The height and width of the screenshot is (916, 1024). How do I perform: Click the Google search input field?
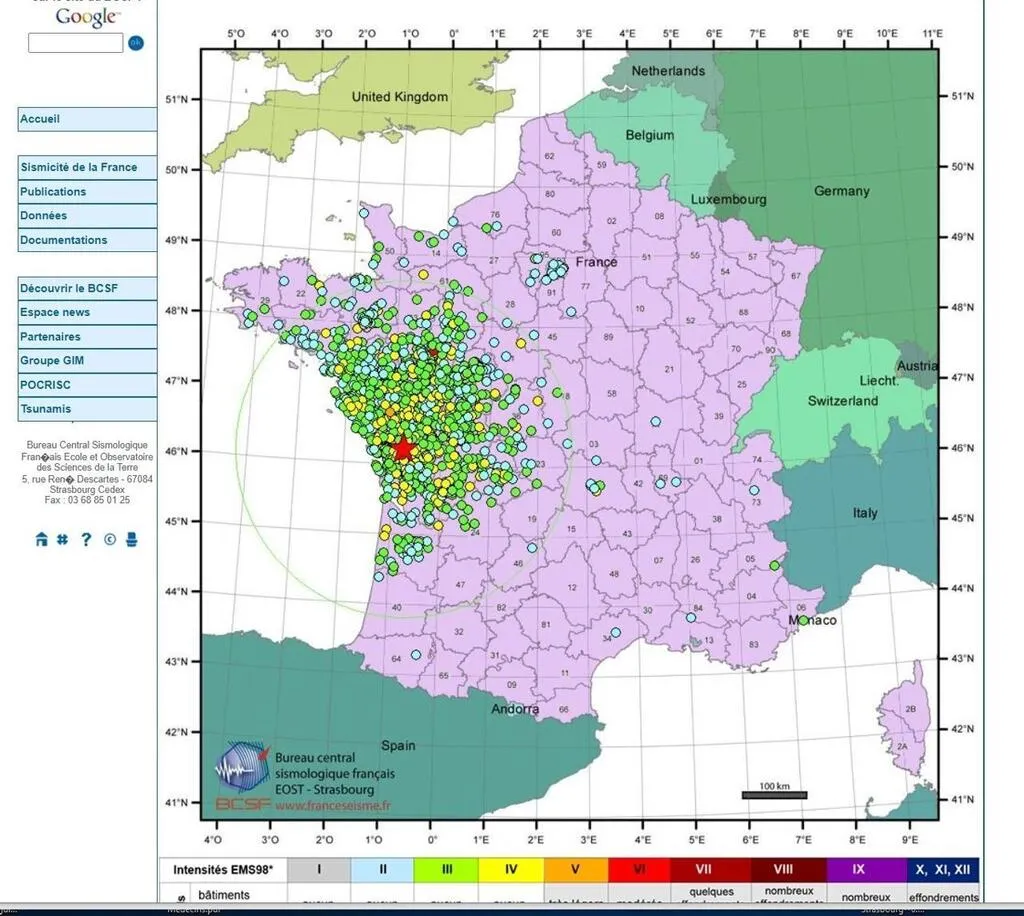[75, 43]
